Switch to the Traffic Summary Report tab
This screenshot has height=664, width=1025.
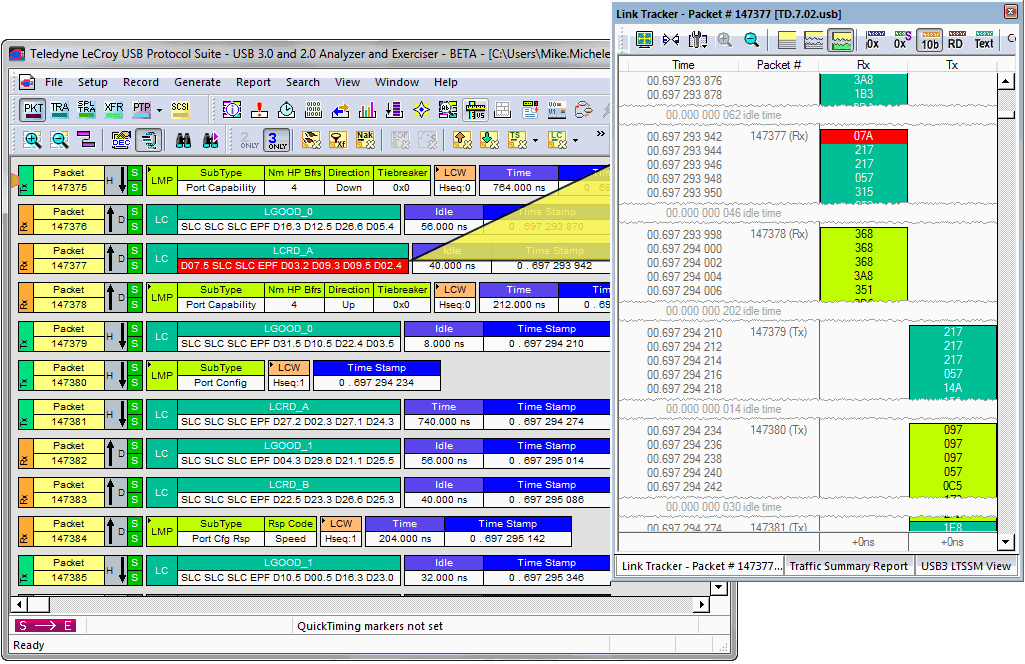(x=848, y=566)
